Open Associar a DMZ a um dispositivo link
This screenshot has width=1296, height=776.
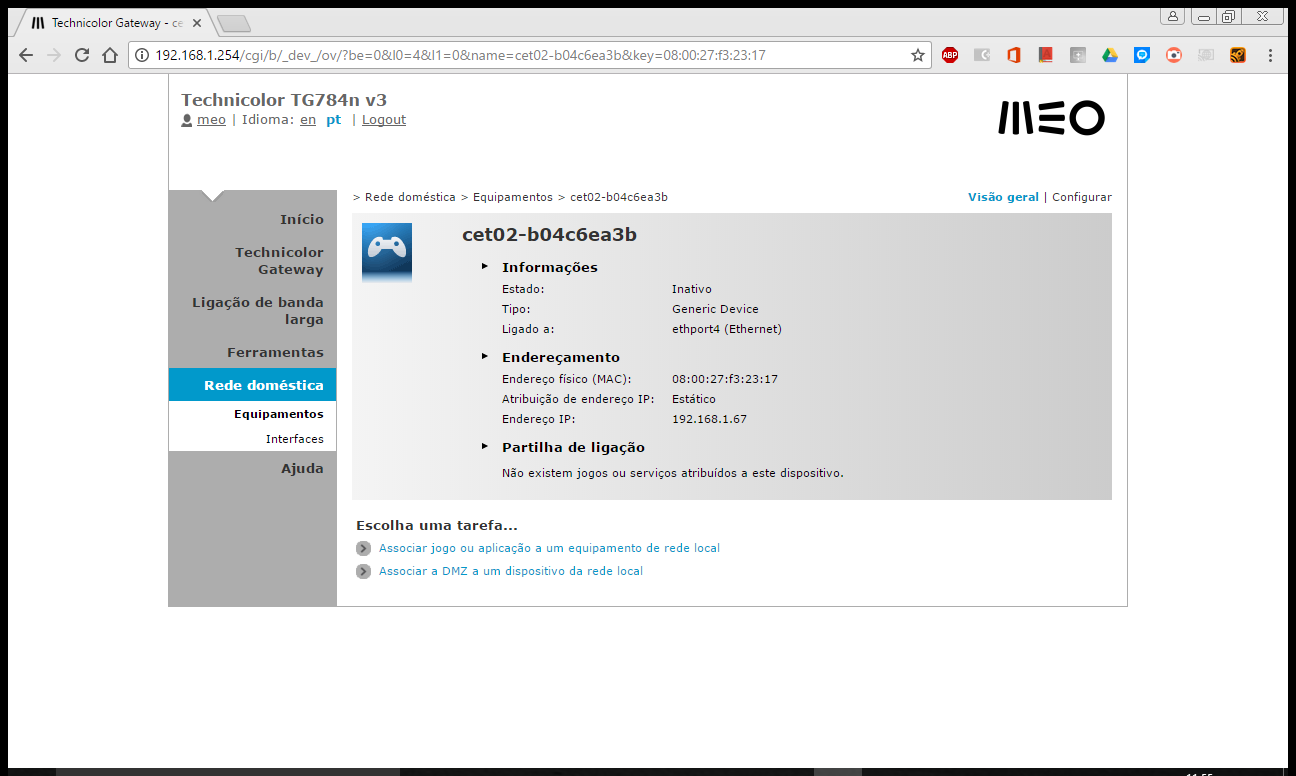coord(511,570)
